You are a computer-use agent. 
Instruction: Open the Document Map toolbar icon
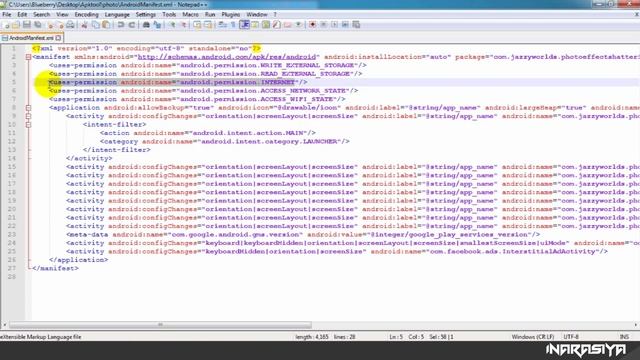click(266, 25)
